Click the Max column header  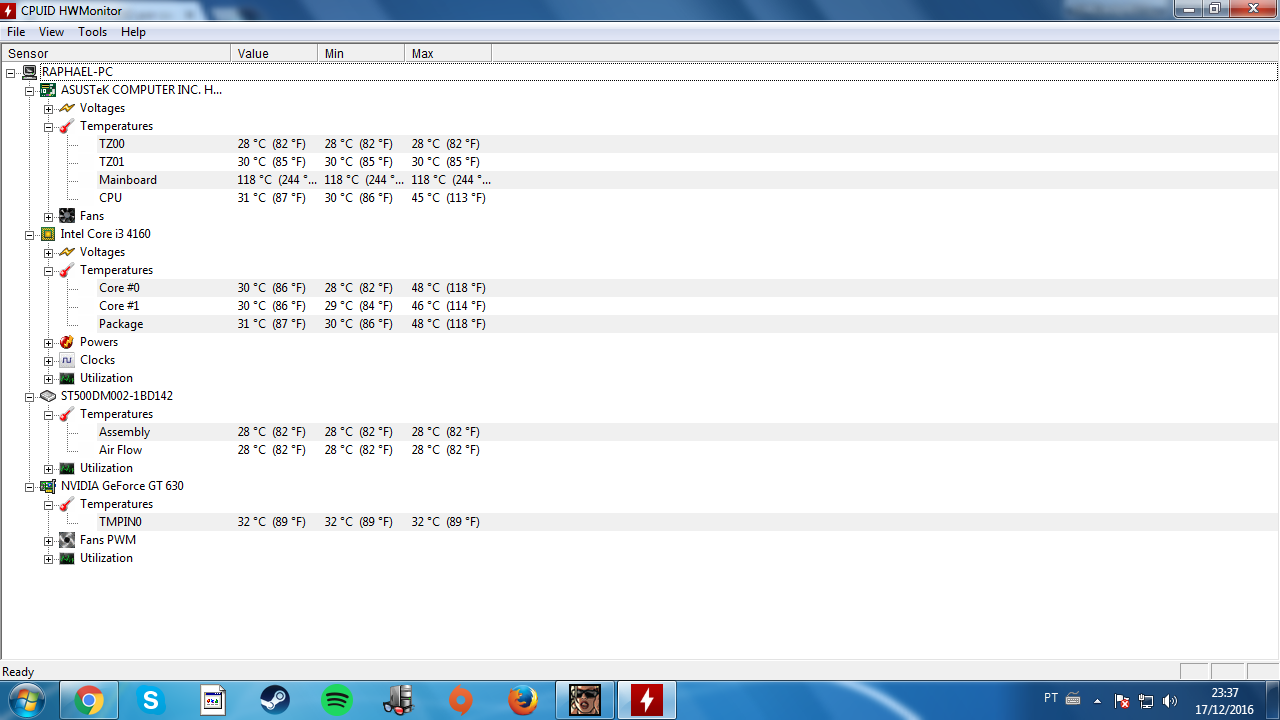click(448, 53)
